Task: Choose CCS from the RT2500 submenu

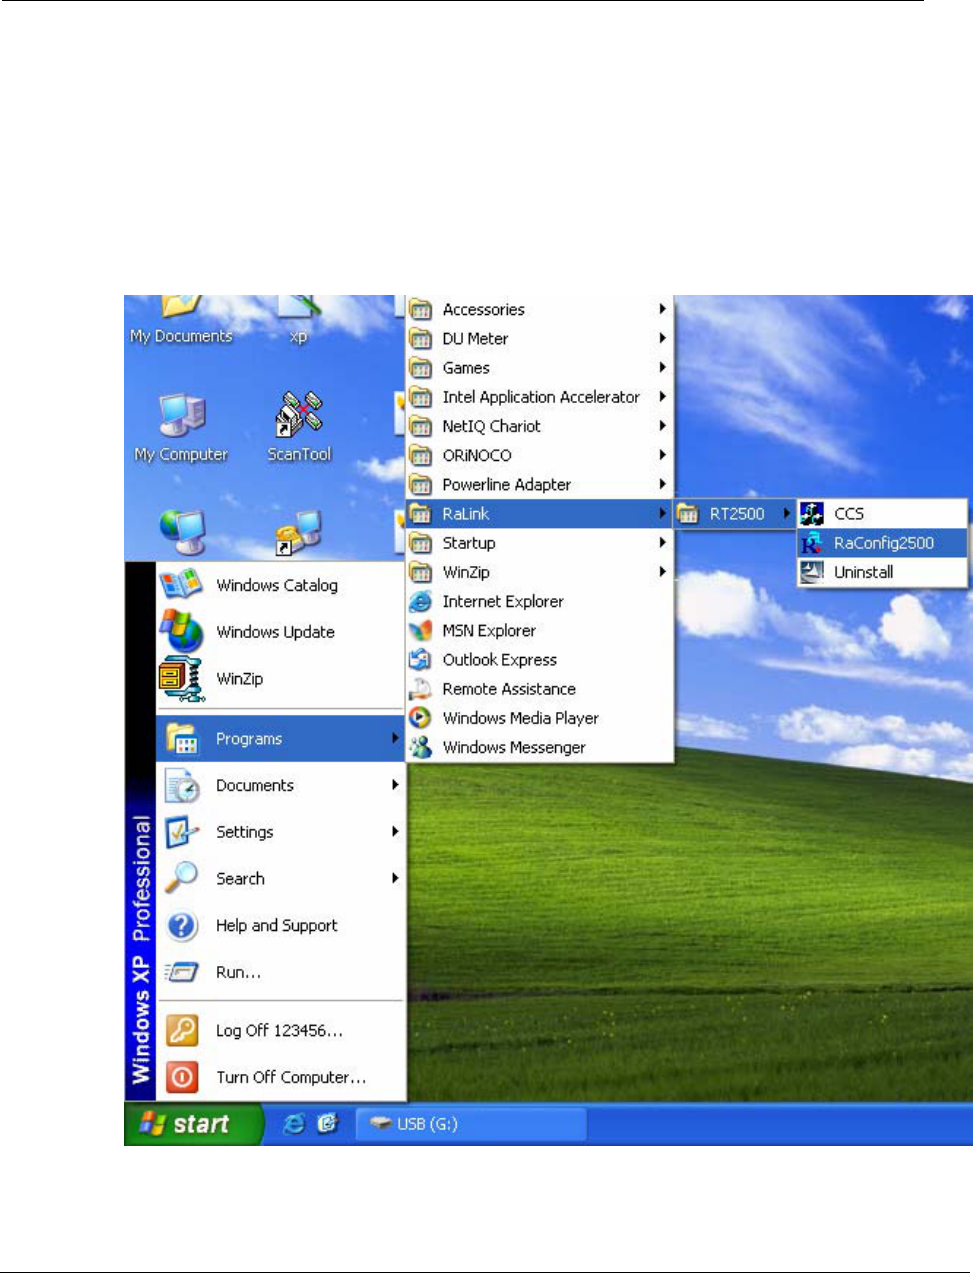Action: (x=882, y=513)
